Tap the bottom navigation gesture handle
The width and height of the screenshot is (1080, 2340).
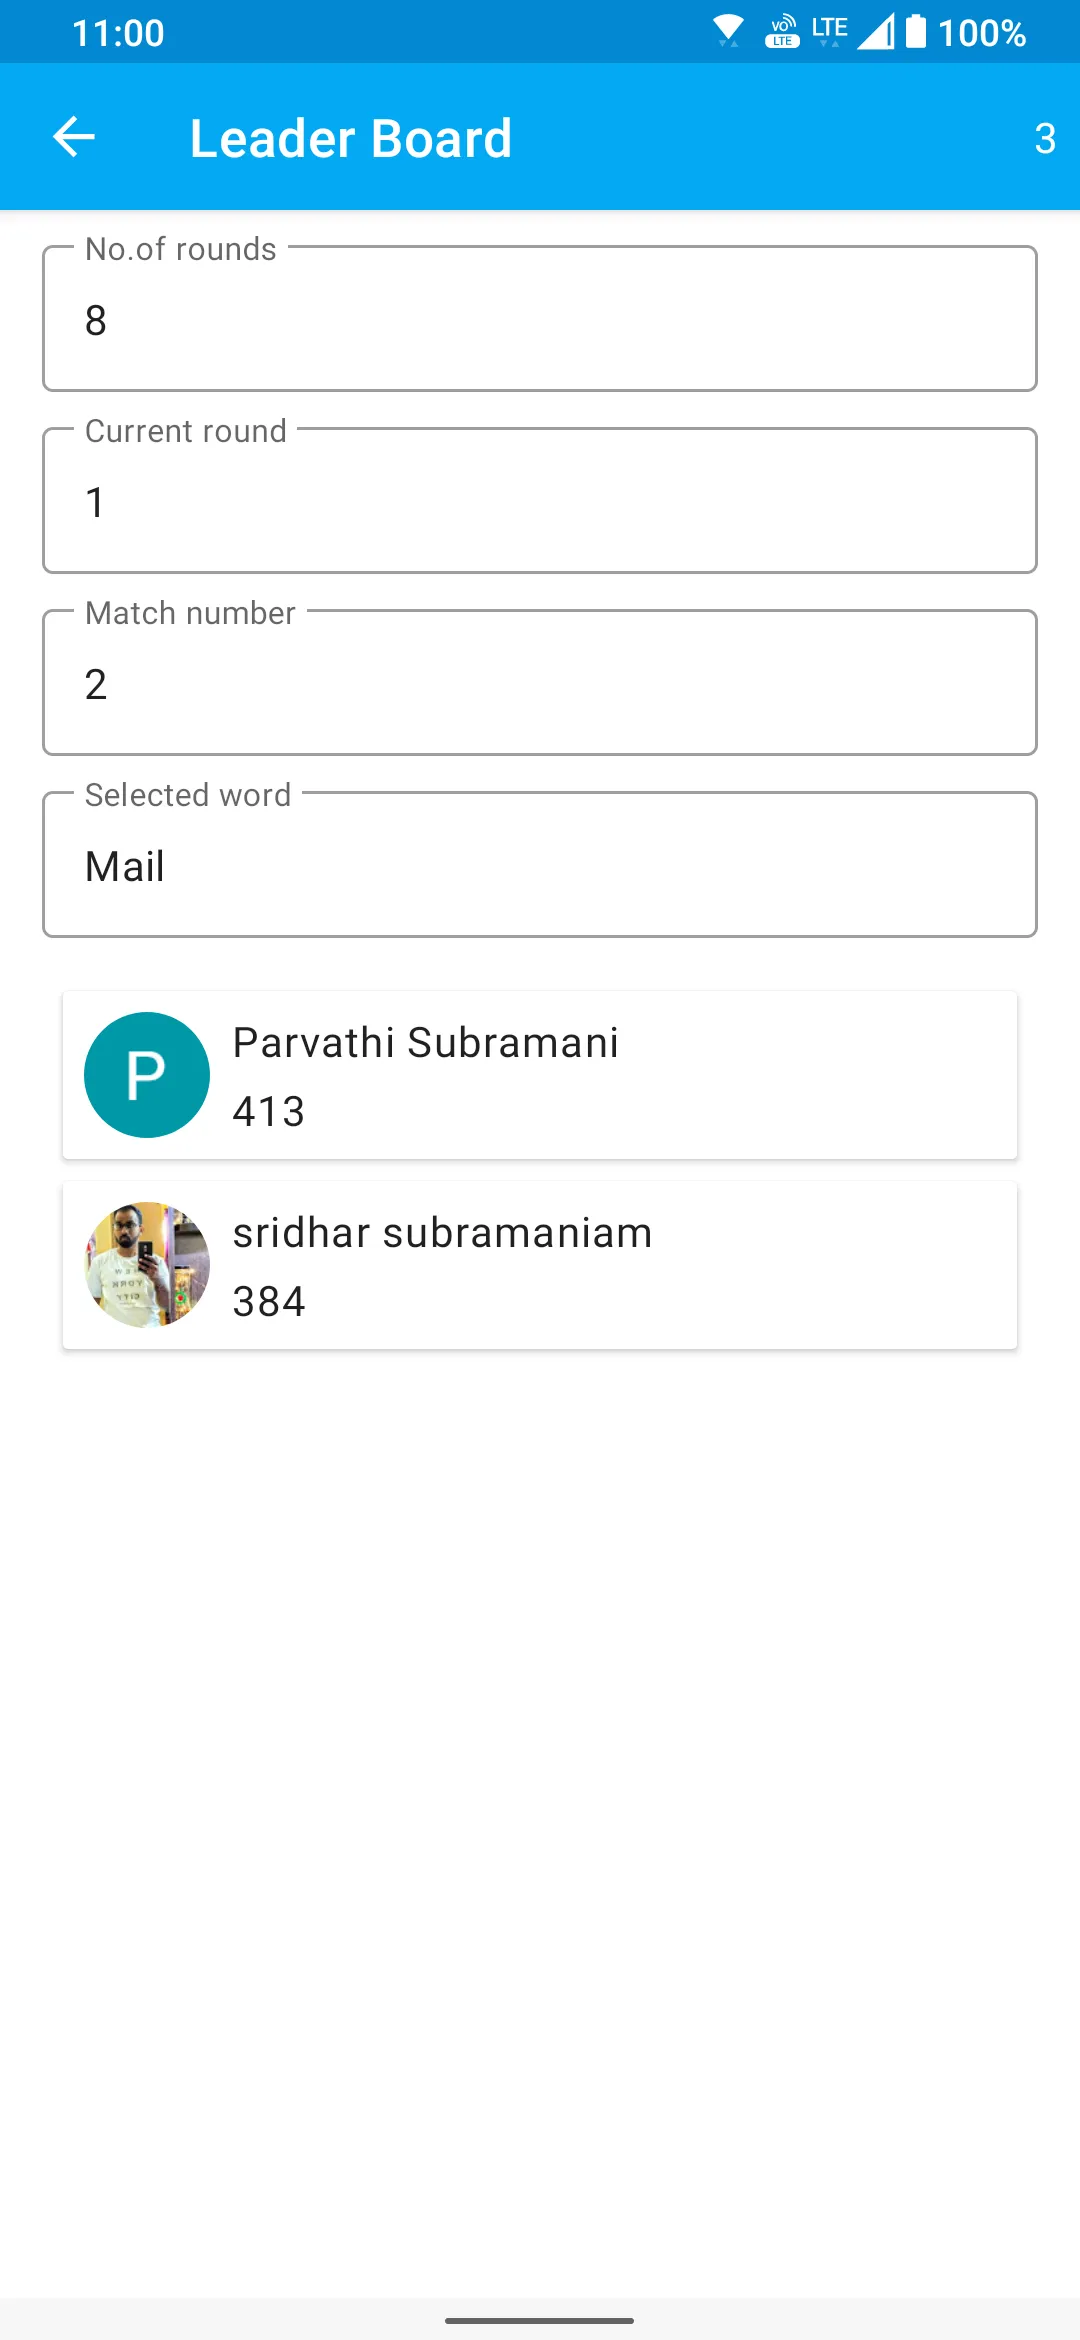540,2320
